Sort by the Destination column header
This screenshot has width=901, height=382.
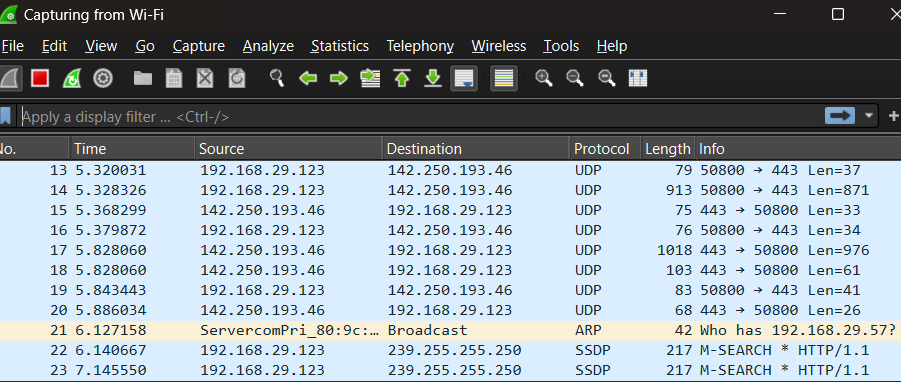pyautogui.click(x=476, y=149)
